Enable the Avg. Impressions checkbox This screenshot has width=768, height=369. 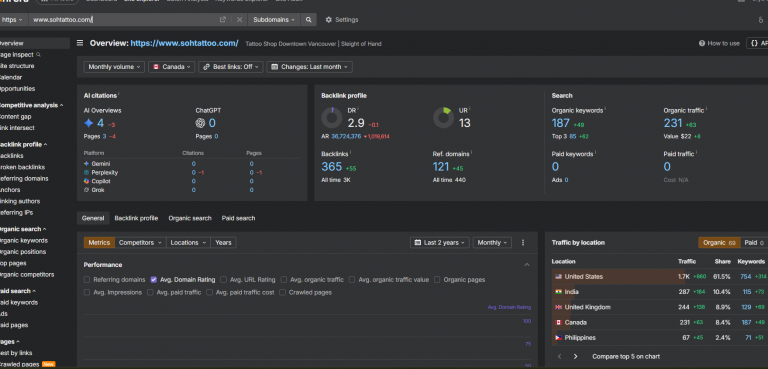(87, 293)
